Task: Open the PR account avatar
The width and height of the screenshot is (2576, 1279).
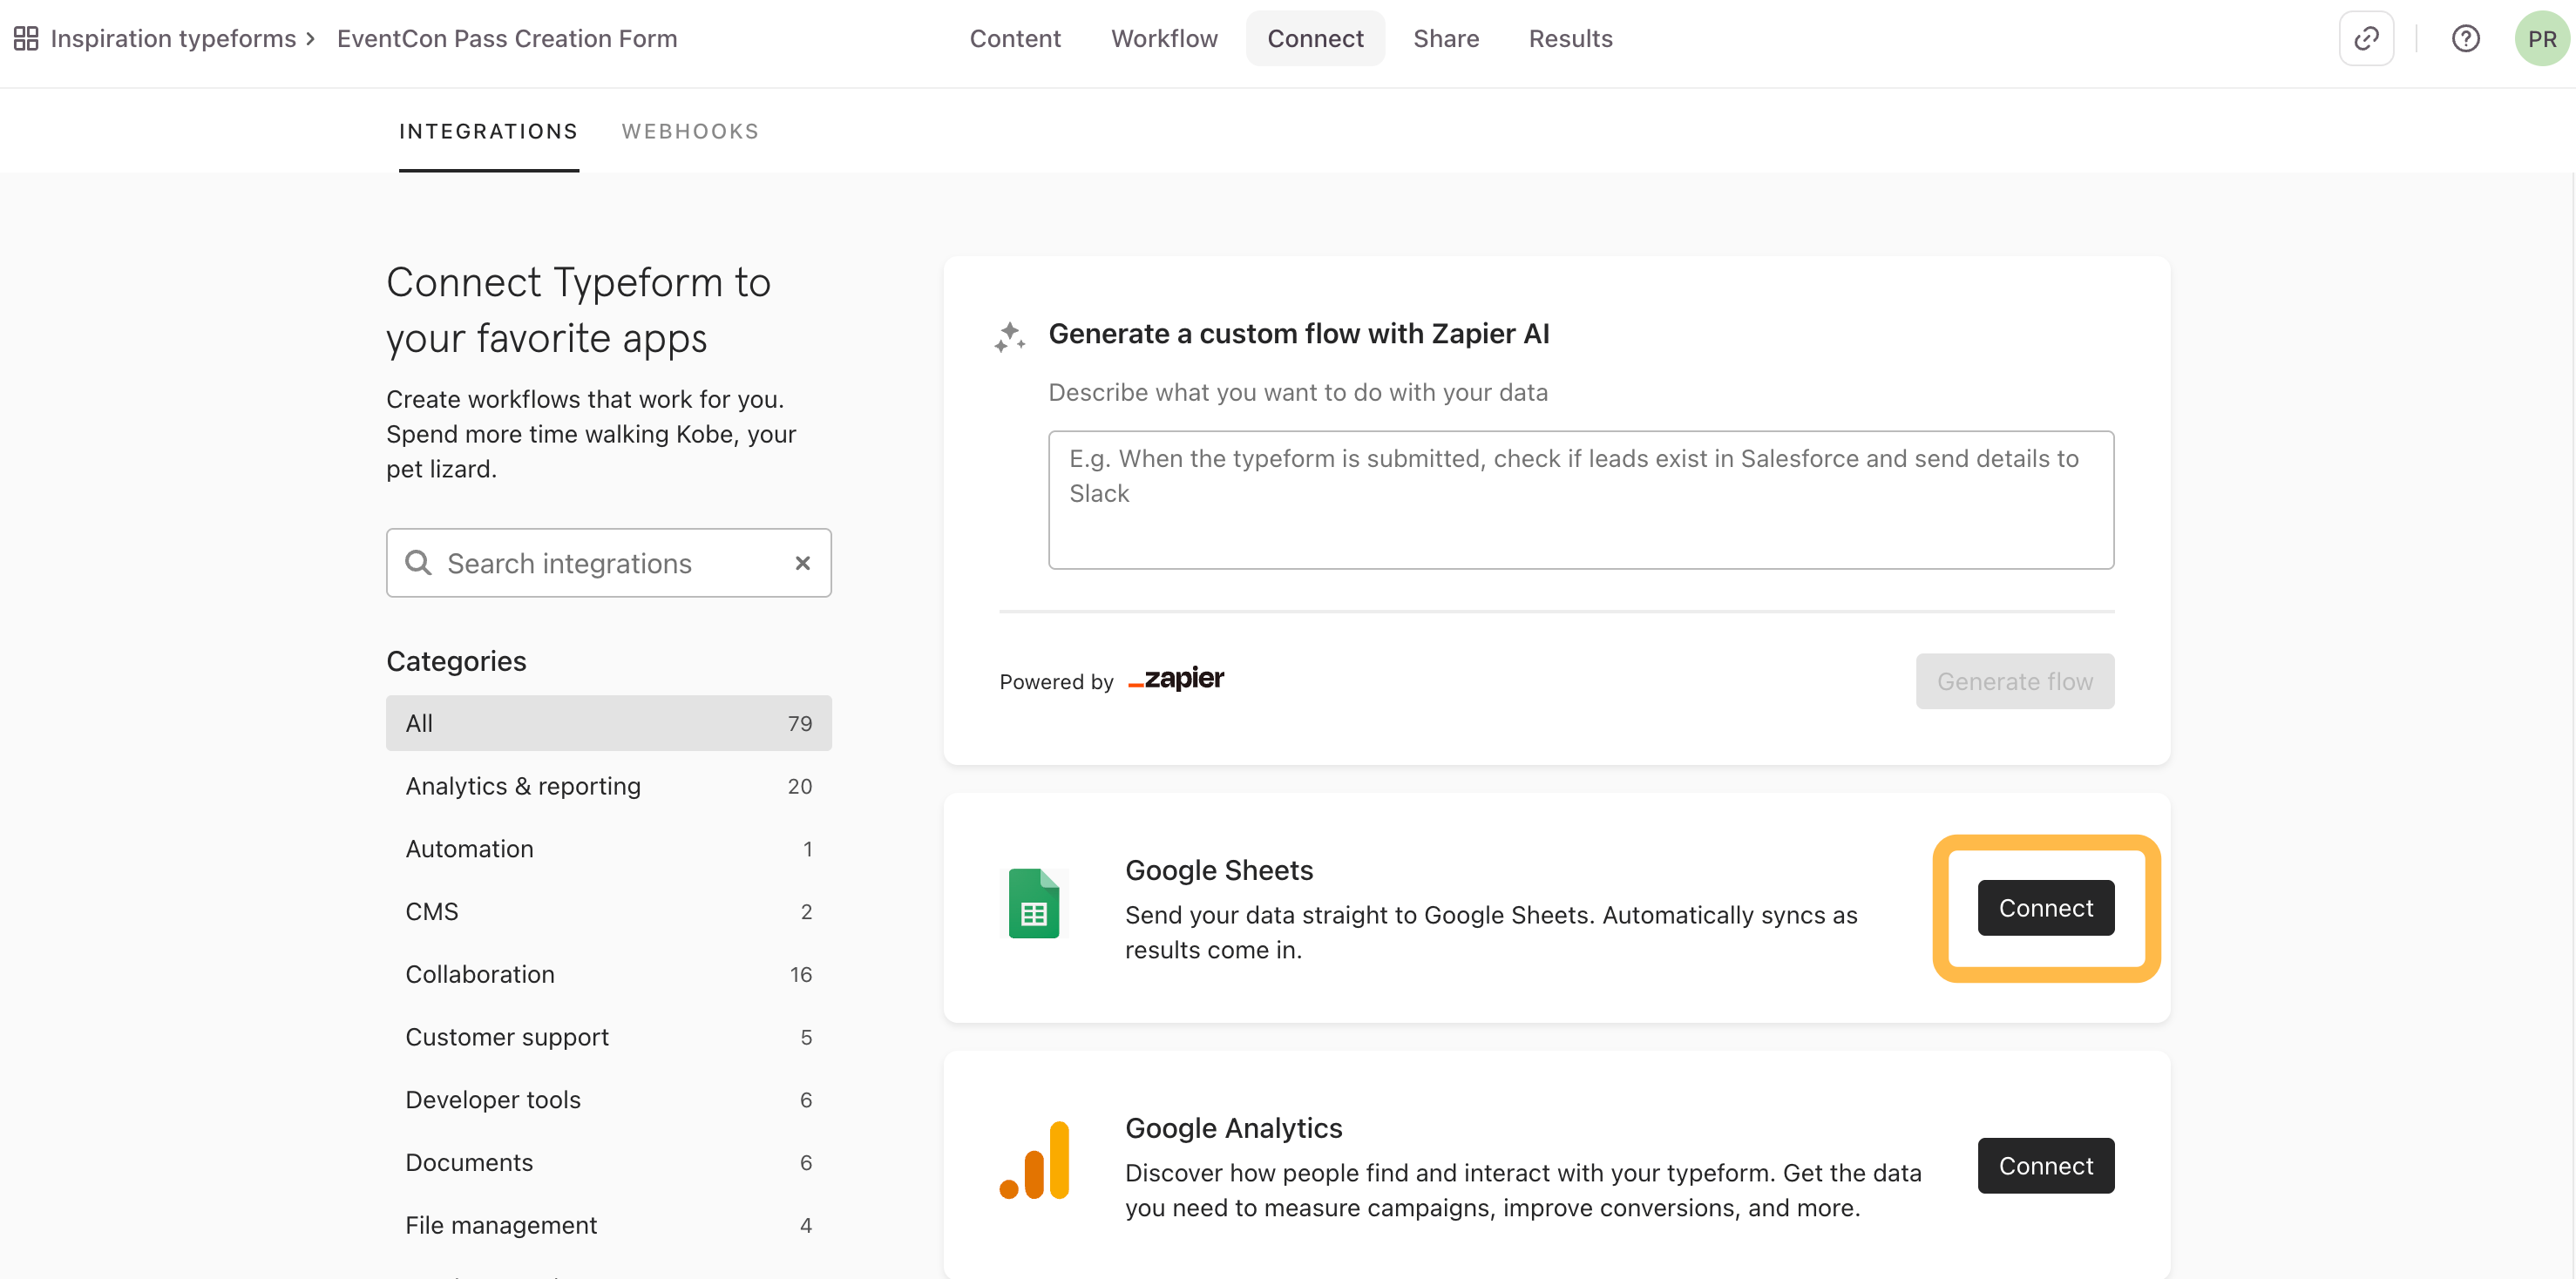Action: [x=2541, y=38]
